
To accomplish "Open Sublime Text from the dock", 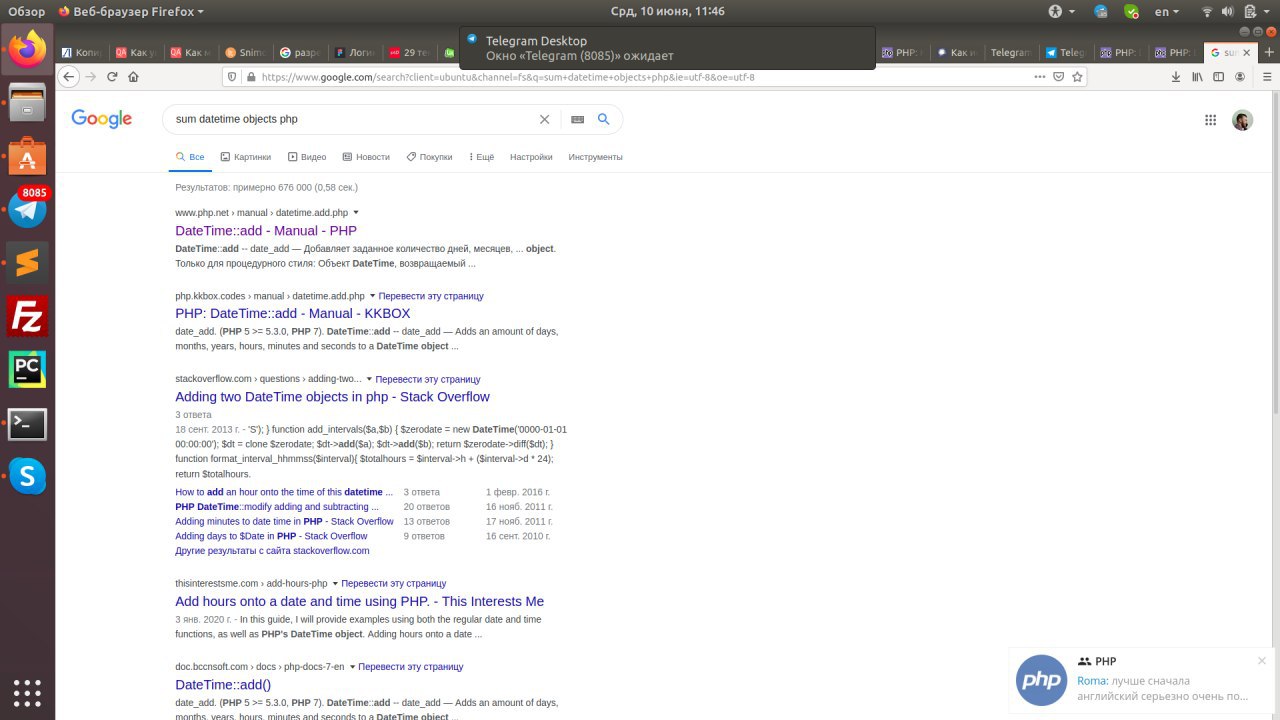I will 27,263.
